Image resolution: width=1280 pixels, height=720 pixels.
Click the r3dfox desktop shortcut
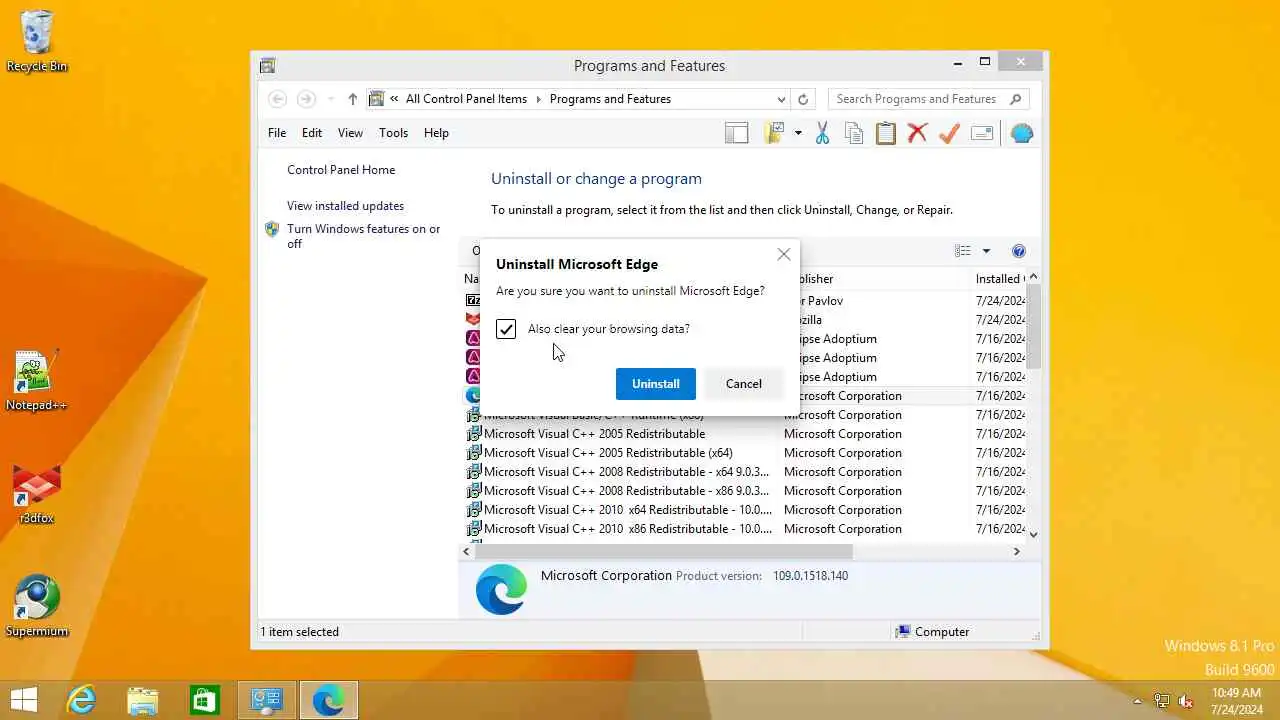(x=37, y=494)
